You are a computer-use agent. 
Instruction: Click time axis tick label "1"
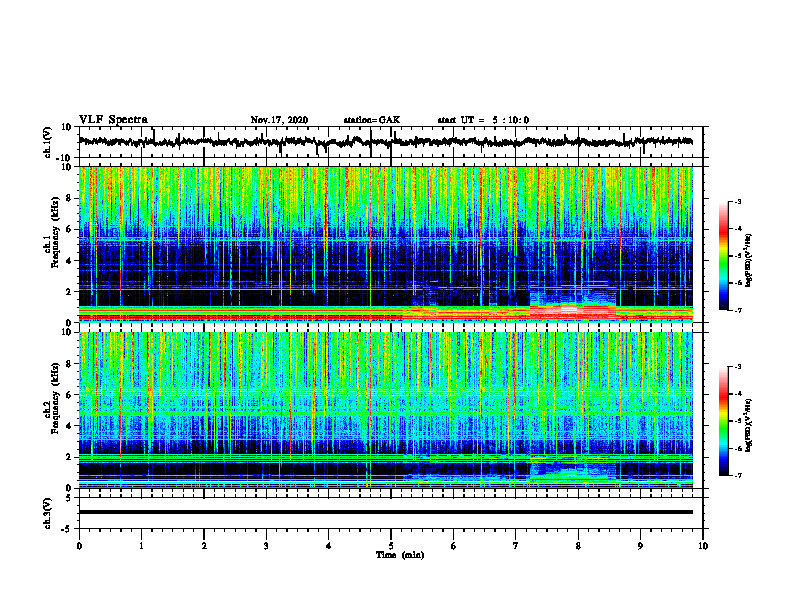coord(141,546)
